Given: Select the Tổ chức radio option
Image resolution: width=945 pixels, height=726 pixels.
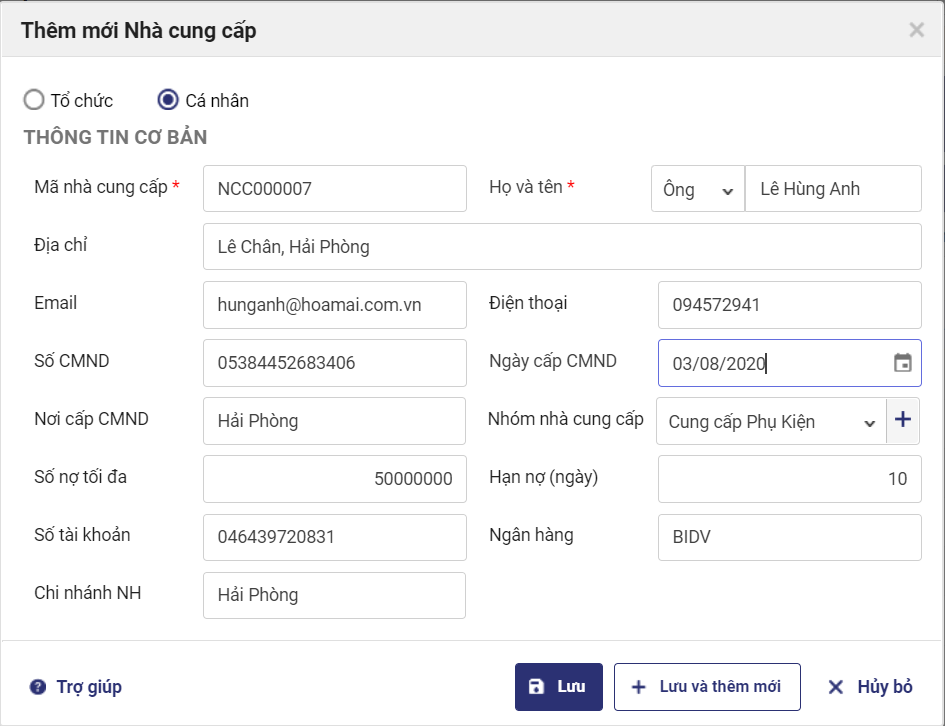Looking at the screenshot, I should tap(34, 100).
